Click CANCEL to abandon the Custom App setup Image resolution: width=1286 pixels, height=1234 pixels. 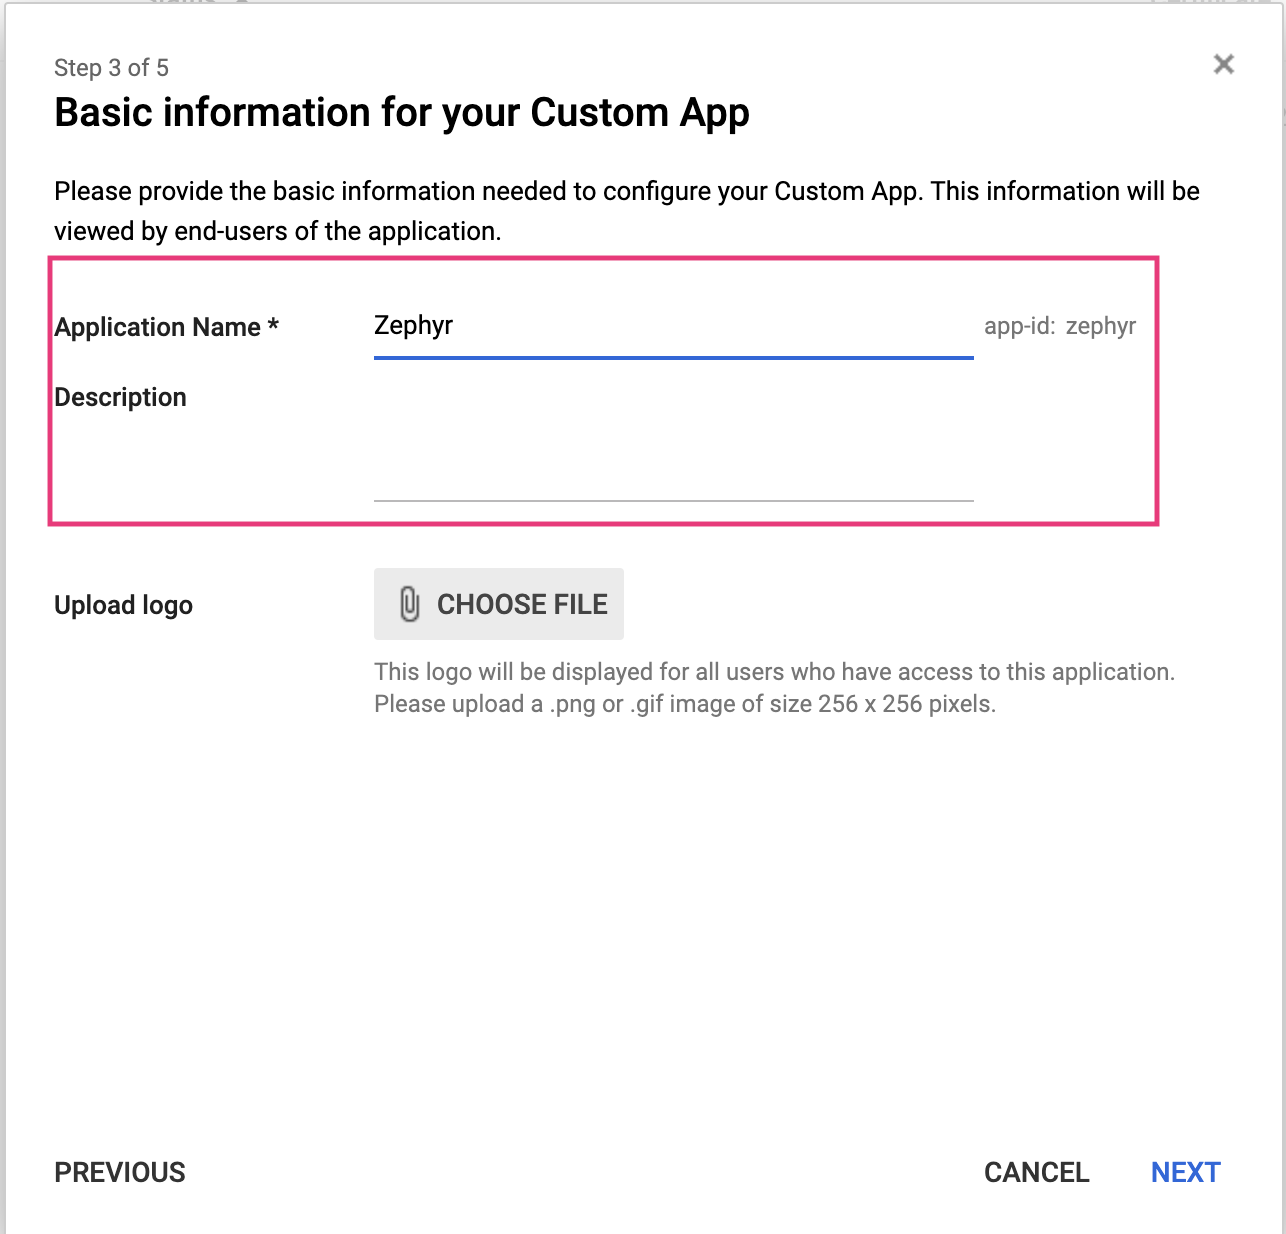(x=1036, y=1172)
